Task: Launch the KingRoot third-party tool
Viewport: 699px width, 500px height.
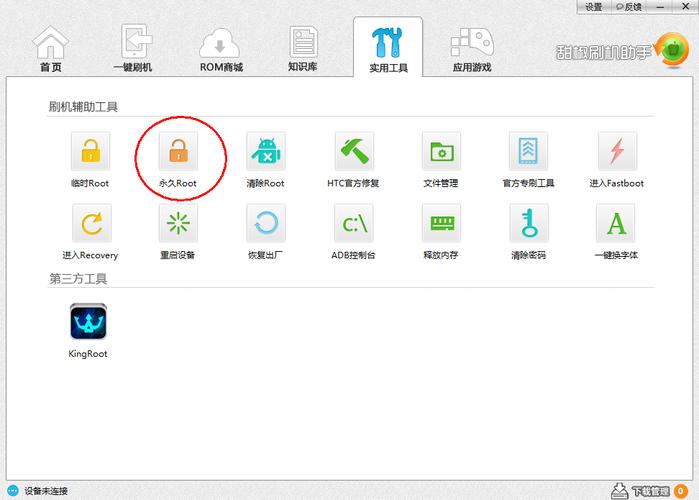Action: point(88,322)
